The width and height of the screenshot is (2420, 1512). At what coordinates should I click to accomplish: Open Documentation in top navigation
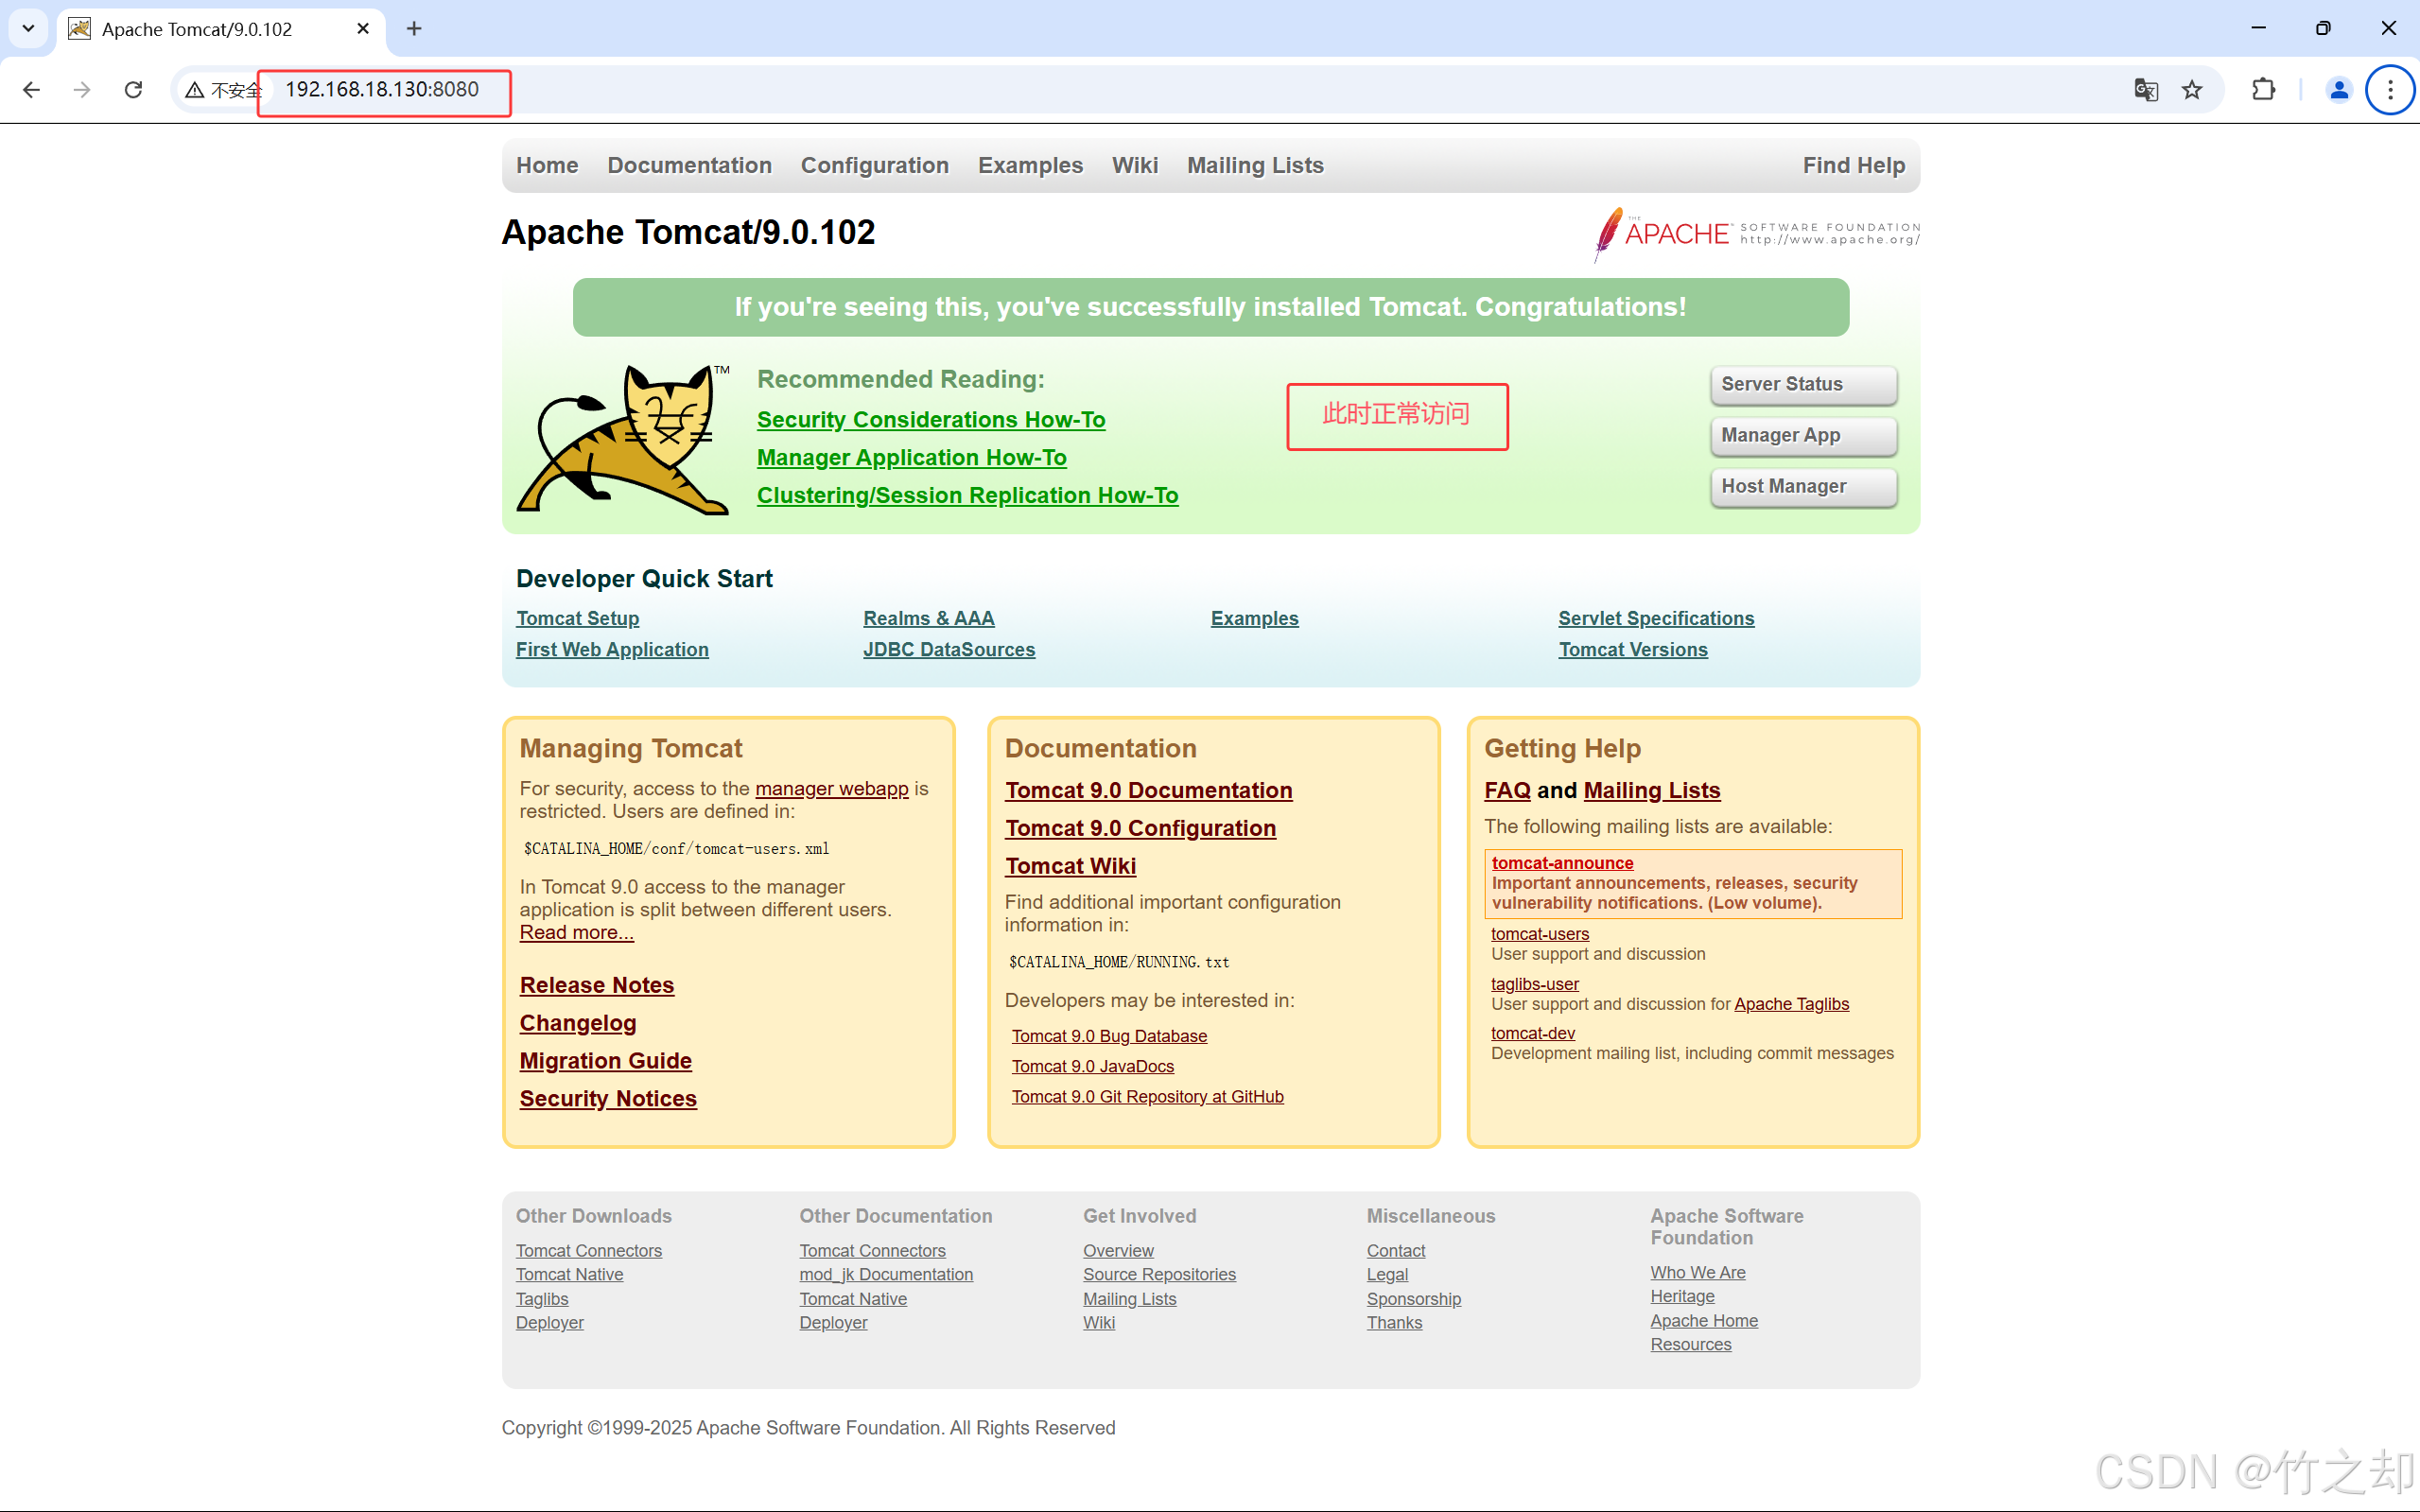pyautogui.click(x=689, y=165)
